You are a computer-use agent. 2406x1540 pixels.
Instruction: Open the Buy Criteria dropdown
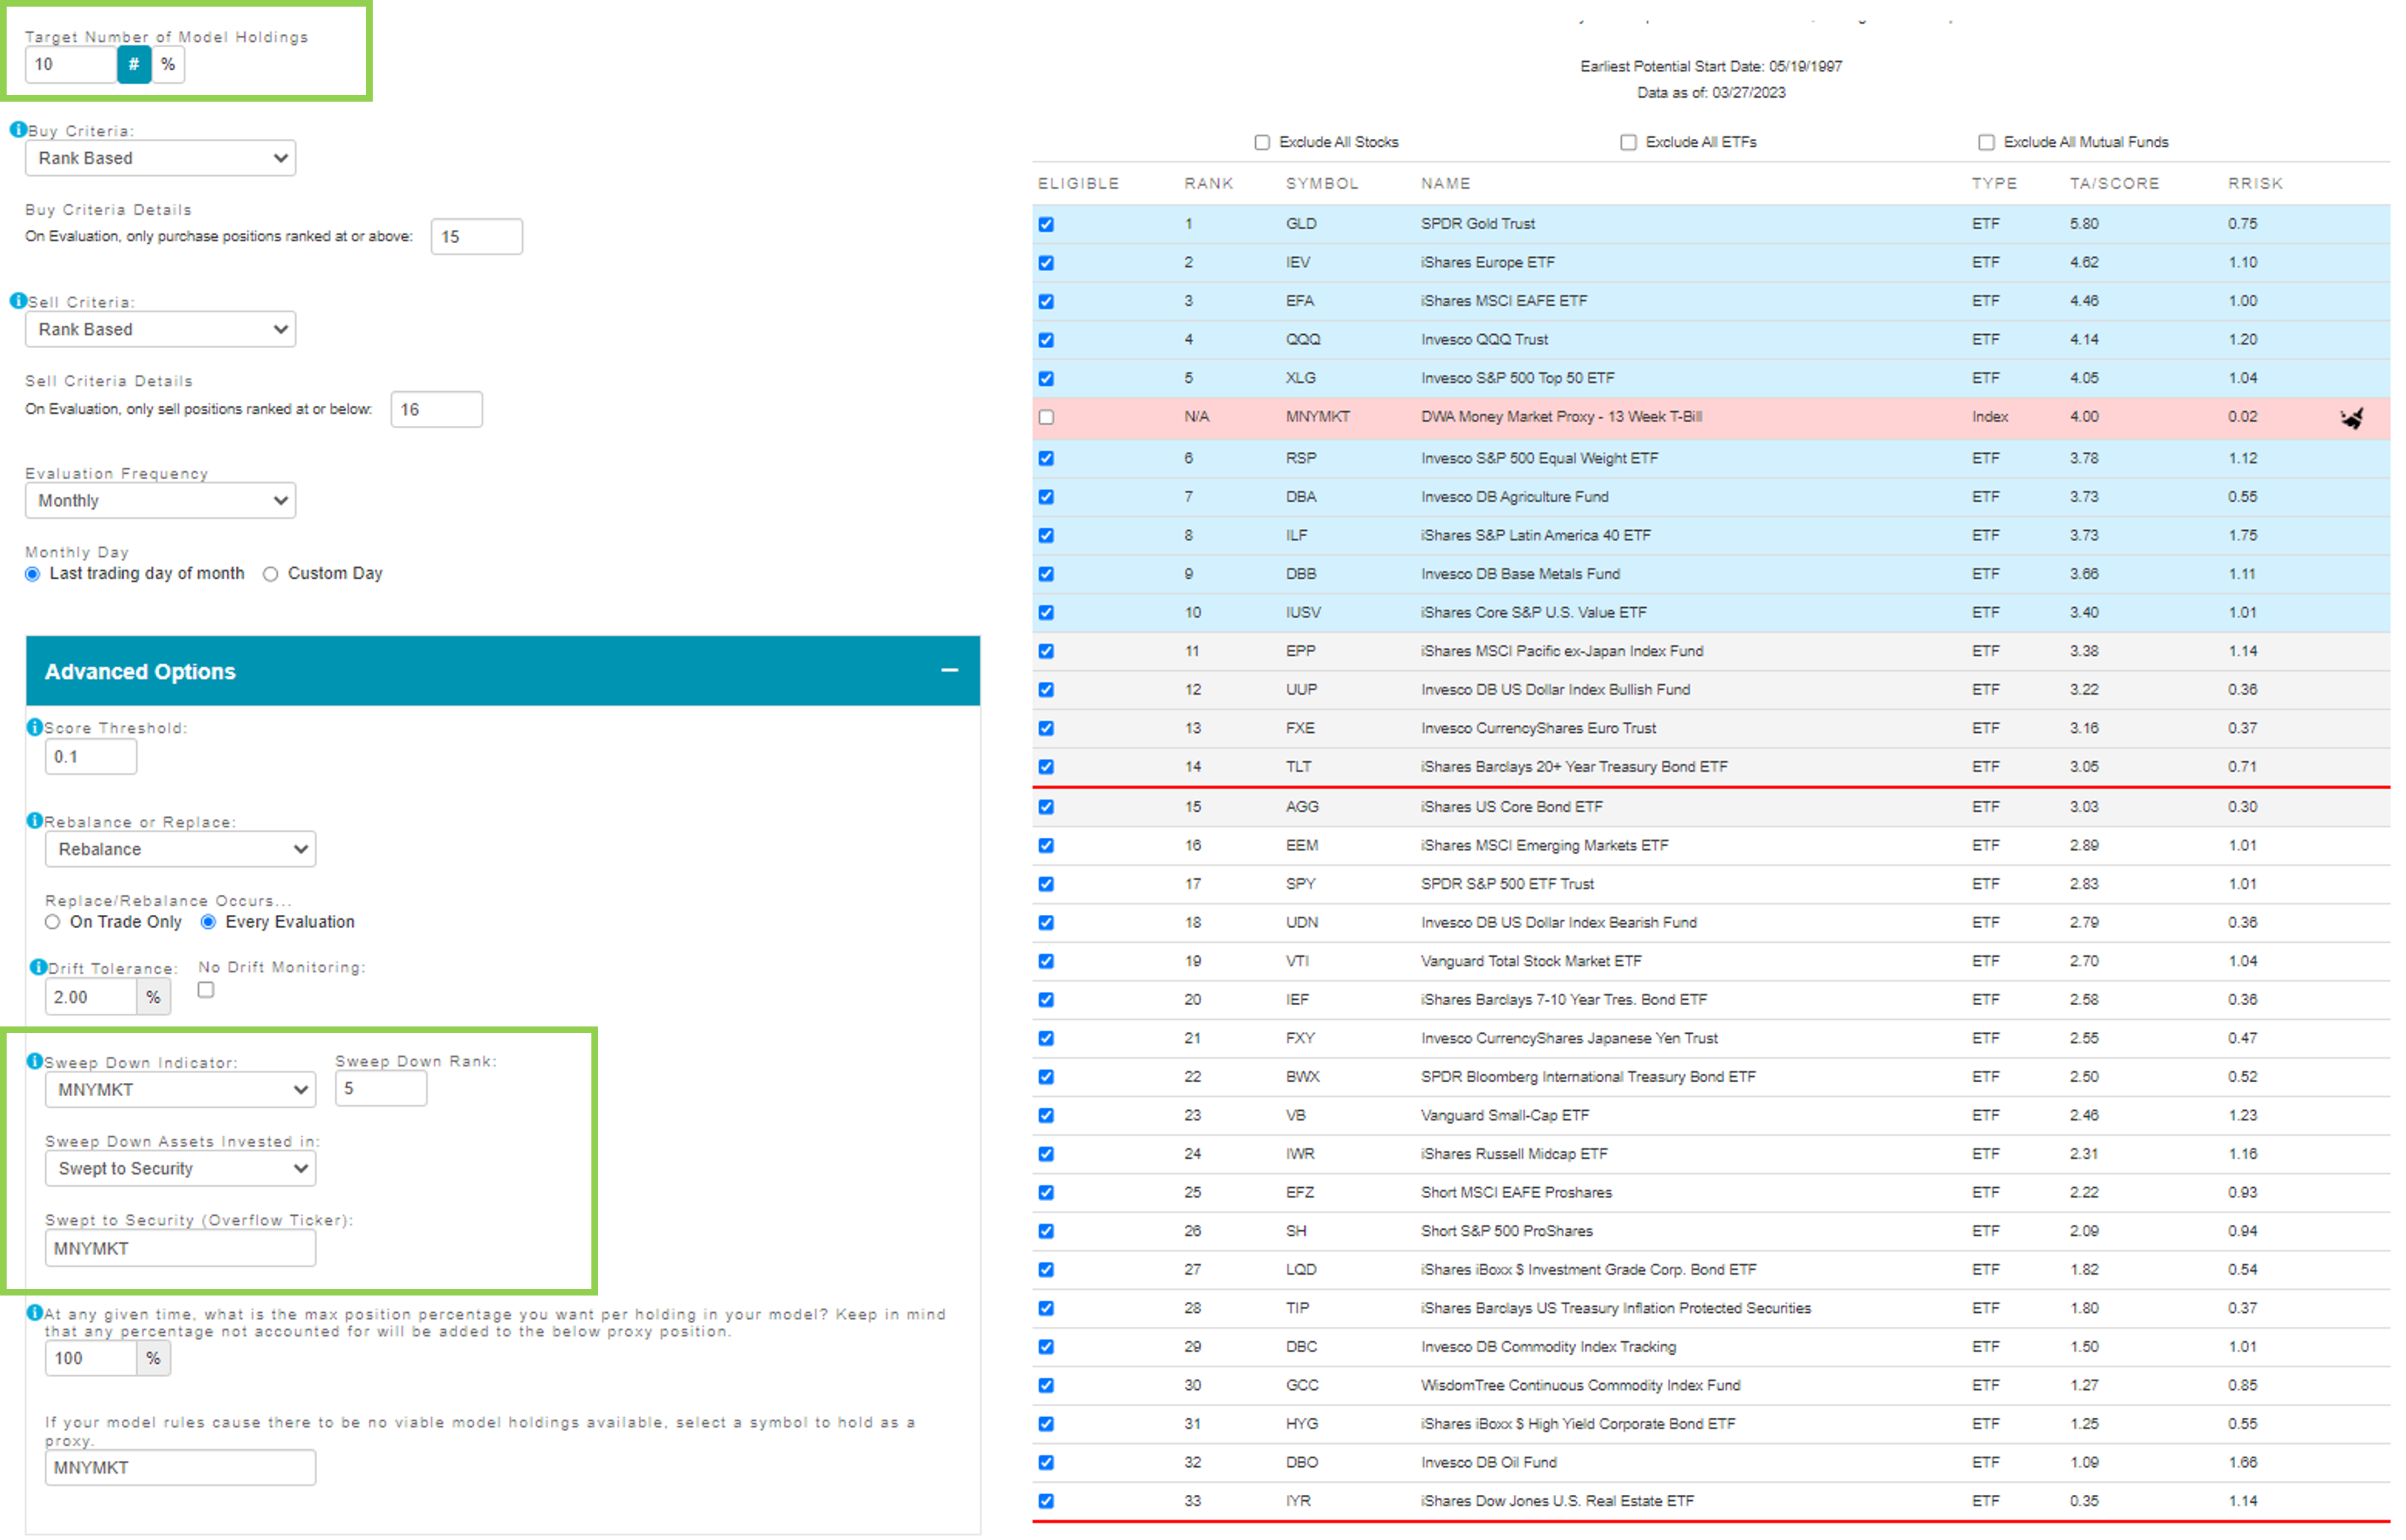click(161, 158)
